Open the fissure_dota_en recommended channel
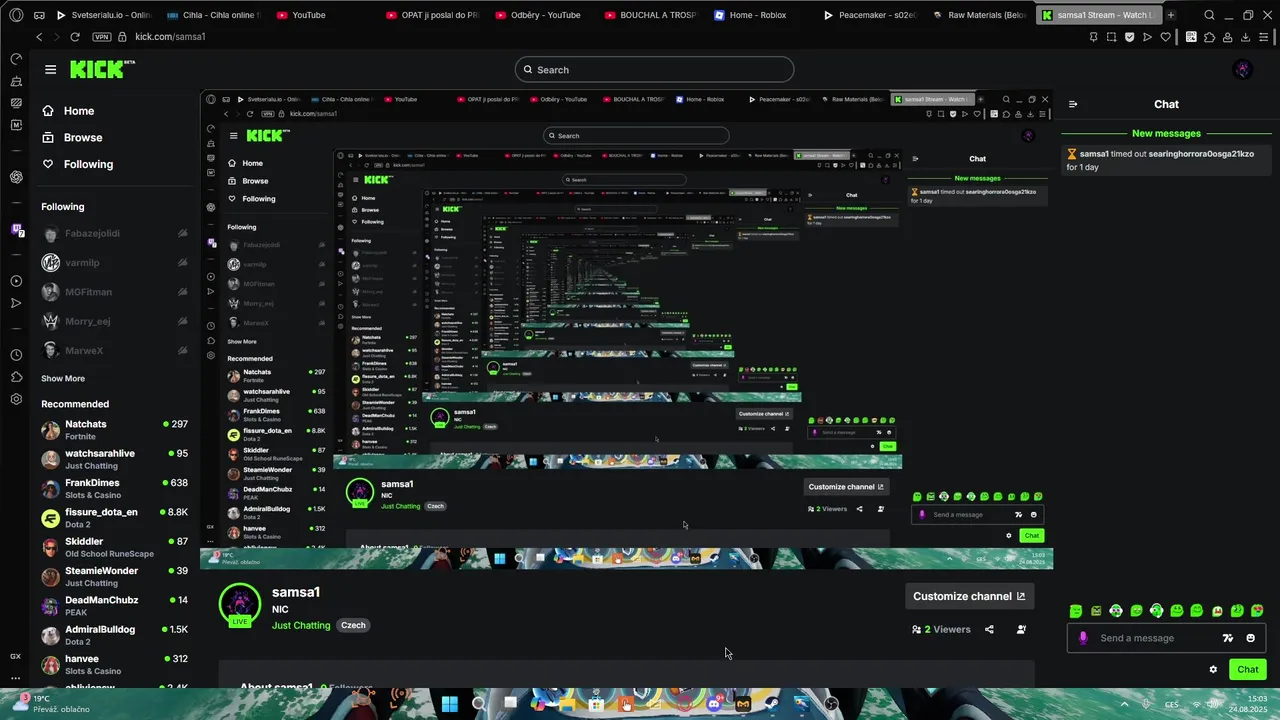1280x720 pixels. [x=114, y=518]
